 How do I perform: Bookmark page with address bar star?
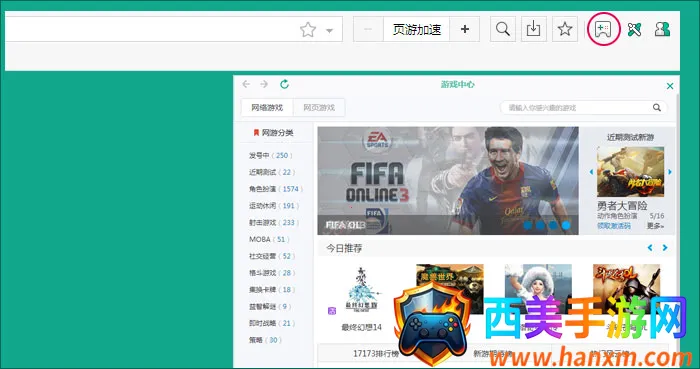tap(308, 30)
